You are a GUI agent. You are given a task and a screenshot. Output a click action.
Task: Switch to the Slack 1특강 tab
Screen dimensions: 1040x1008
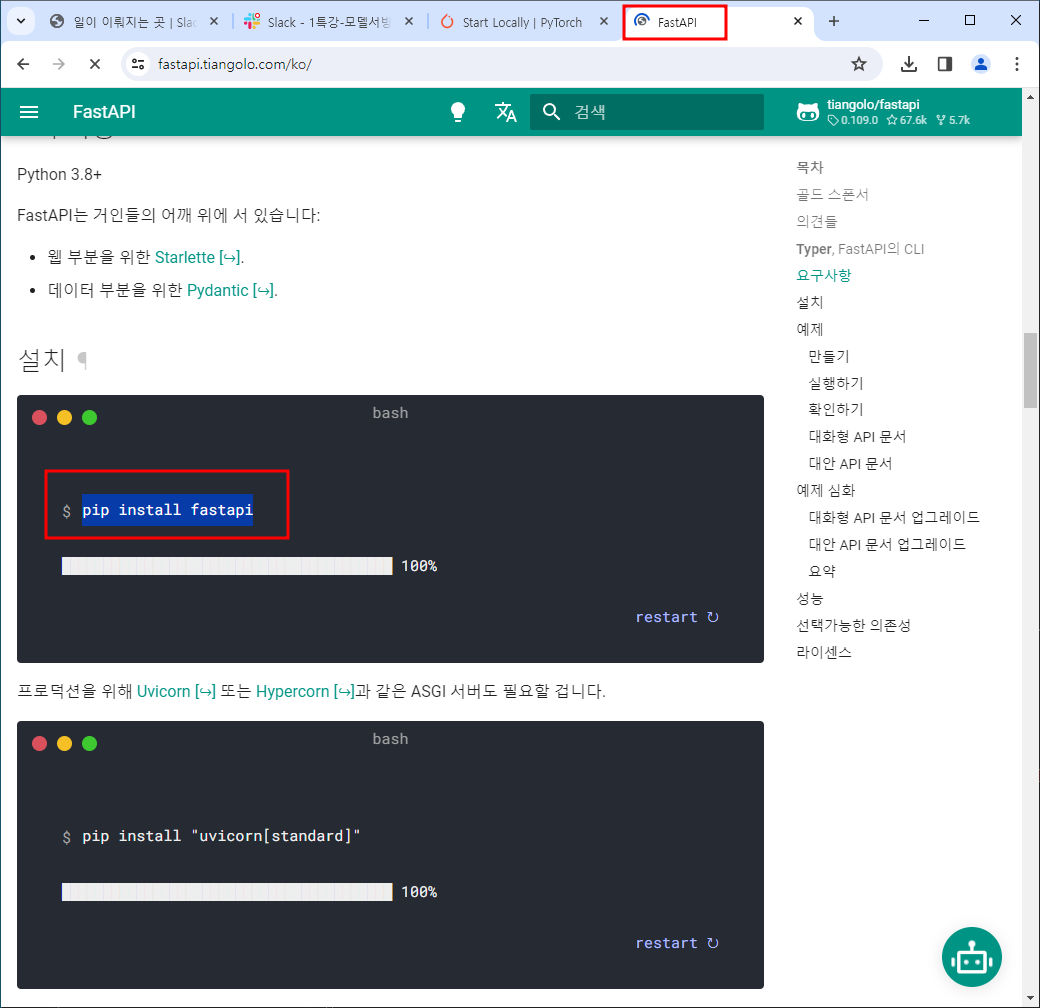pos(328,22)
